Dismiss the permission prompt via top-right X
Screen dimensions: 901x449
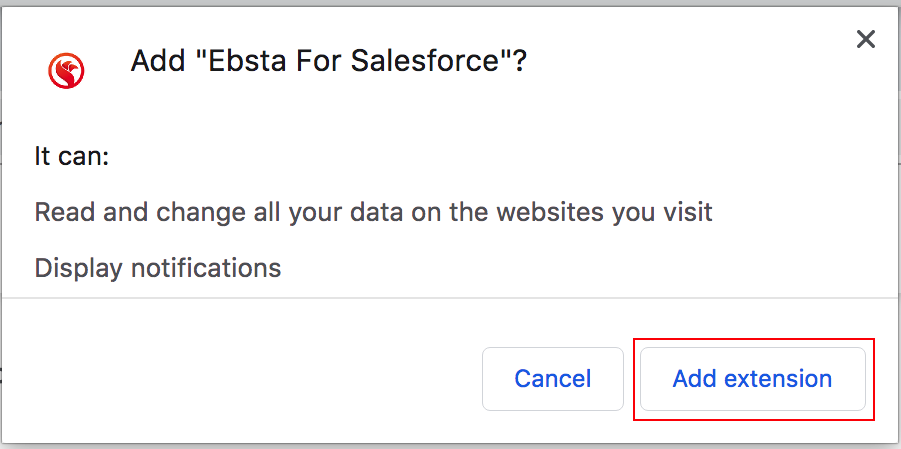pyautogui.click(x=866, y=39)
